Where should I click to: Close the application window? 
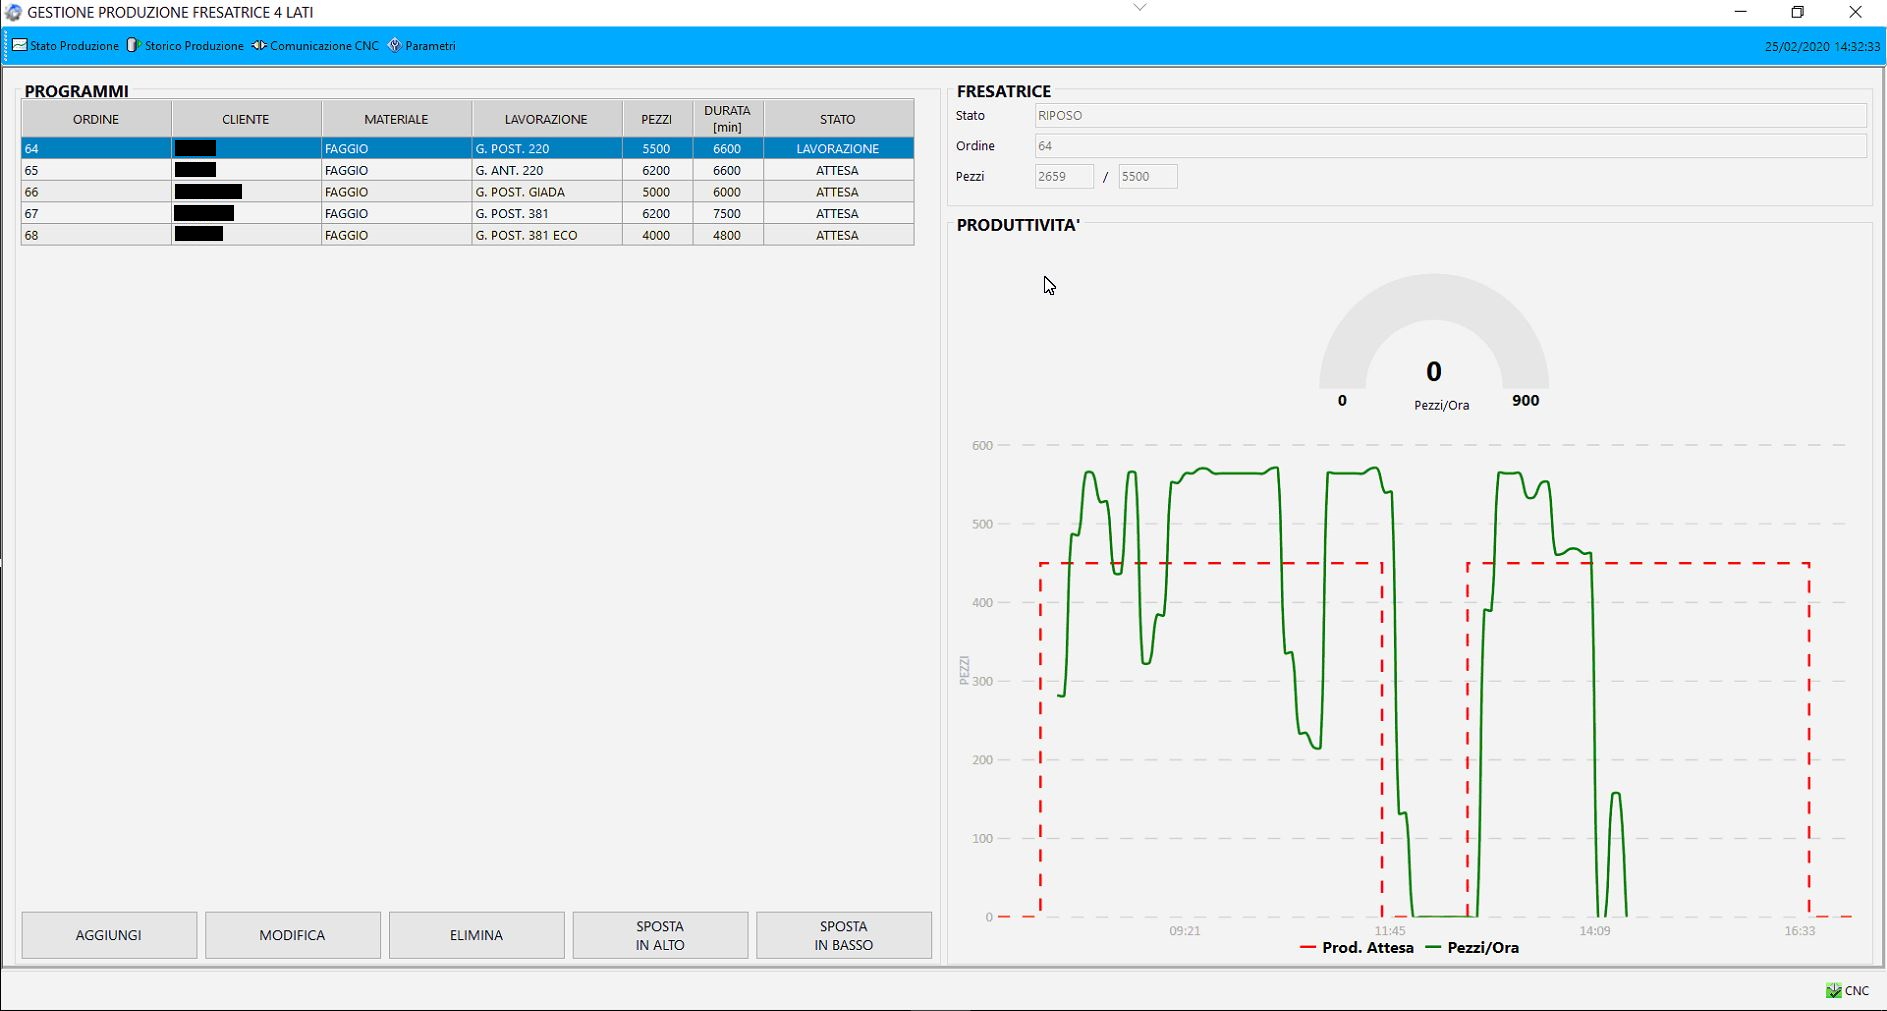pyautogui.click(x=1855, y=12)
